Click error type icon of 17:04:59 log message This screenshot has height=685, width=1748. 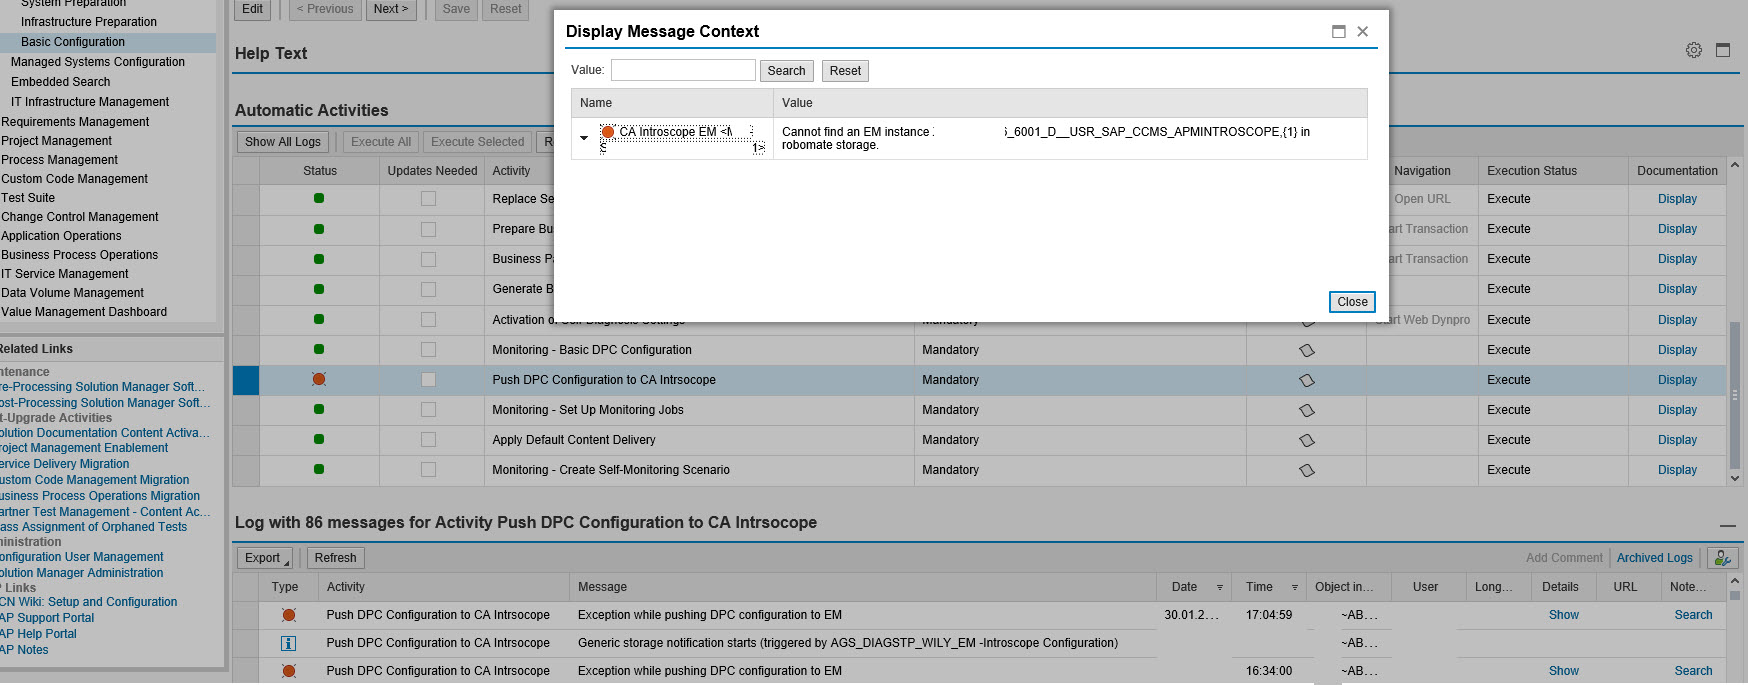point(289,615)
